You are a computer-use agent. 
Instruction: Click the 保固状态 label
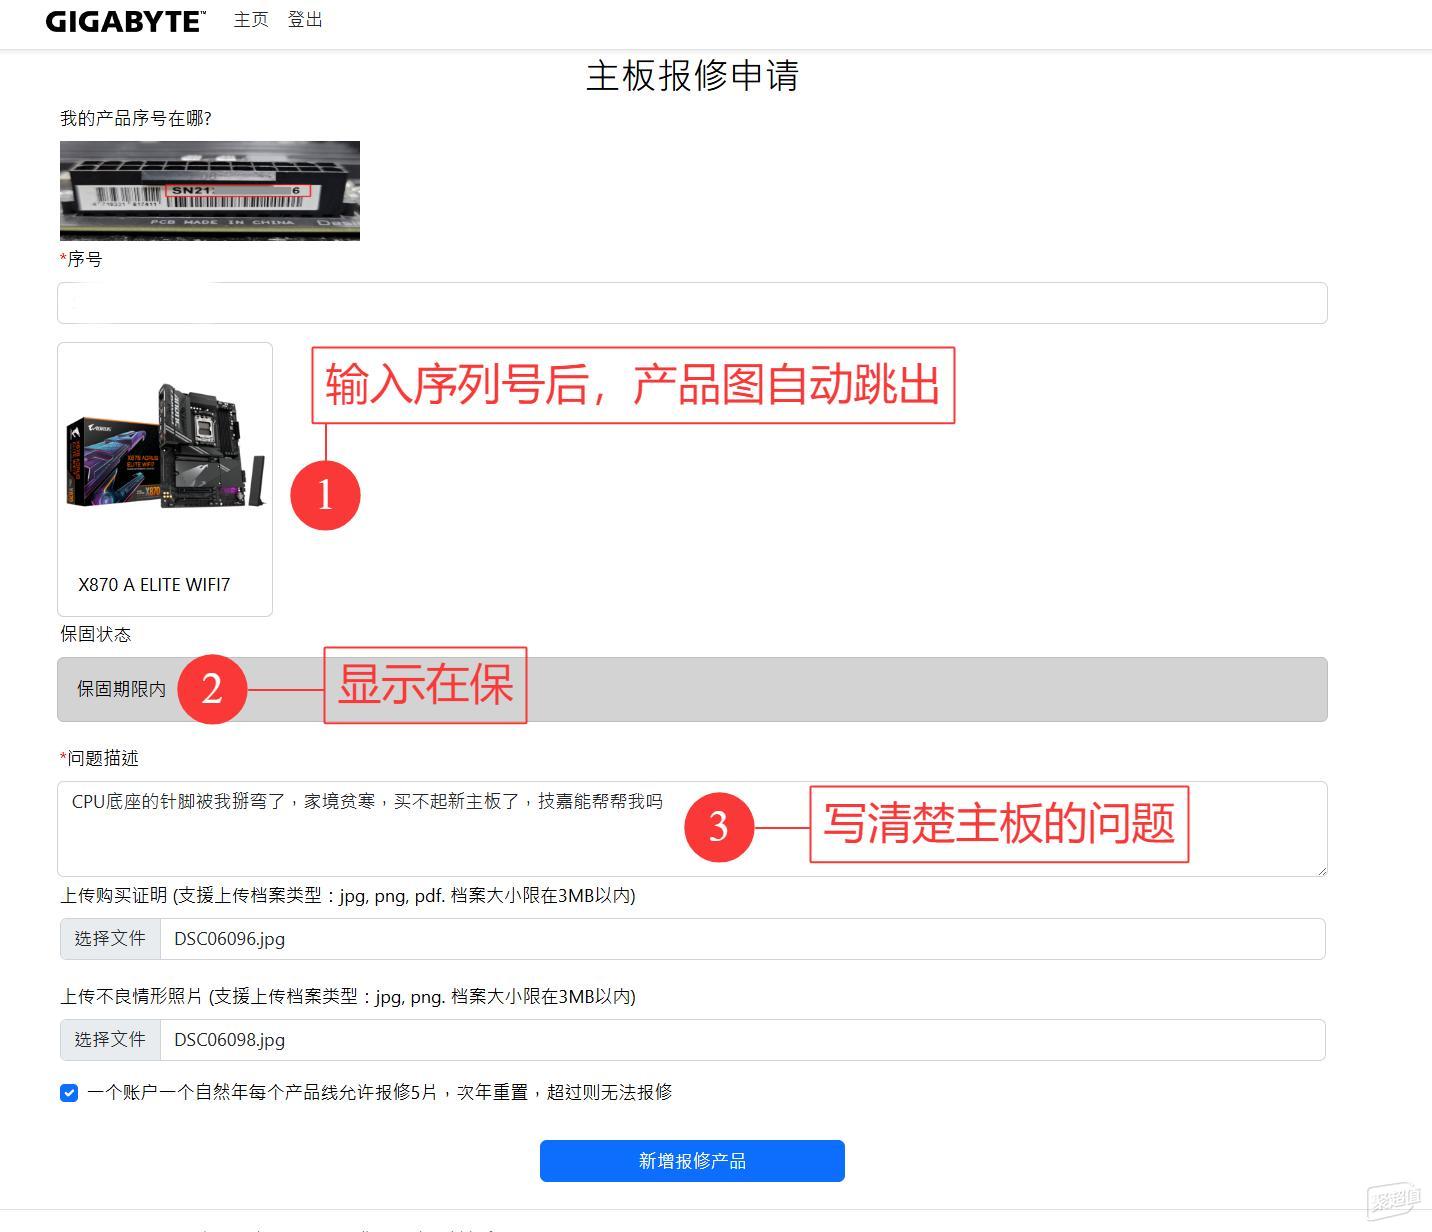[95, 634]
